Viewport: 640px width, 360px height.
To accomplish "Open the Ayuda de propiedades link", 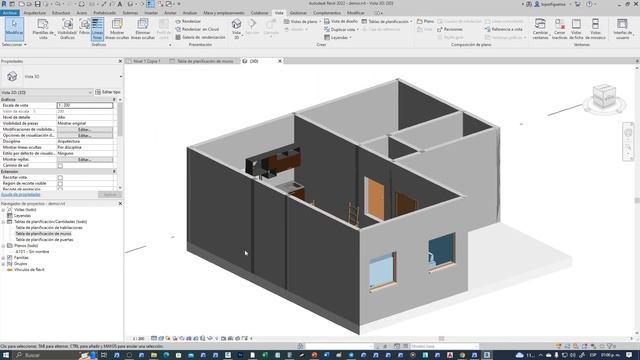I will (x=20, y=195).
